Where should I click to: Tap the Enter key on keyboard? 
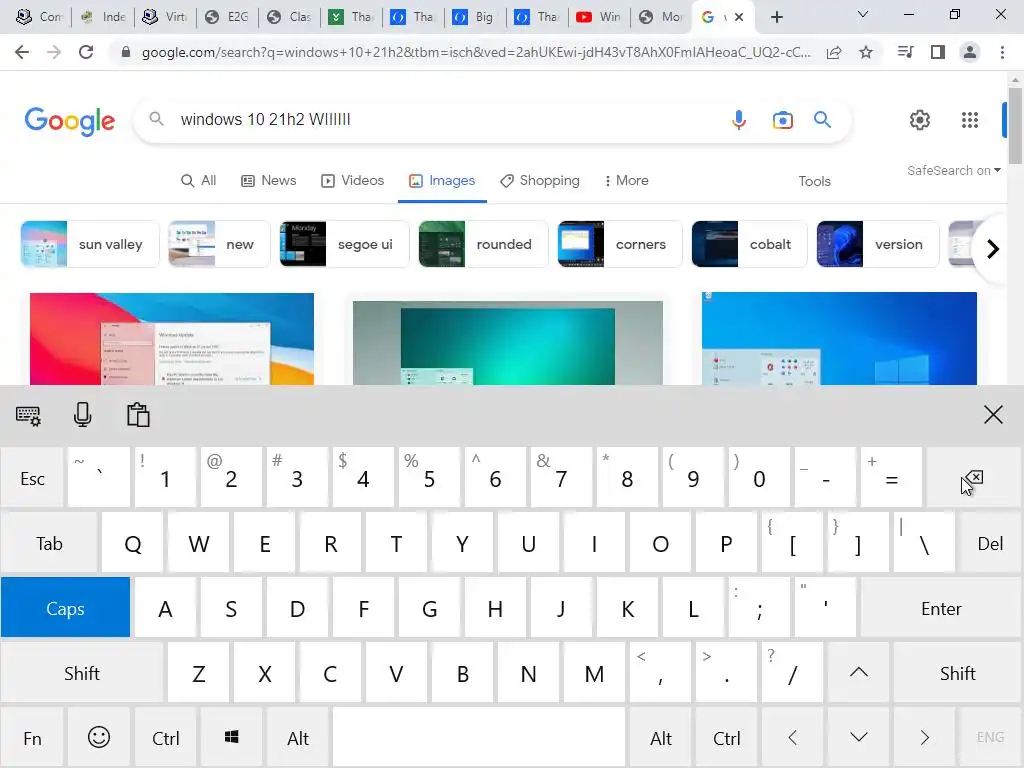941,608
